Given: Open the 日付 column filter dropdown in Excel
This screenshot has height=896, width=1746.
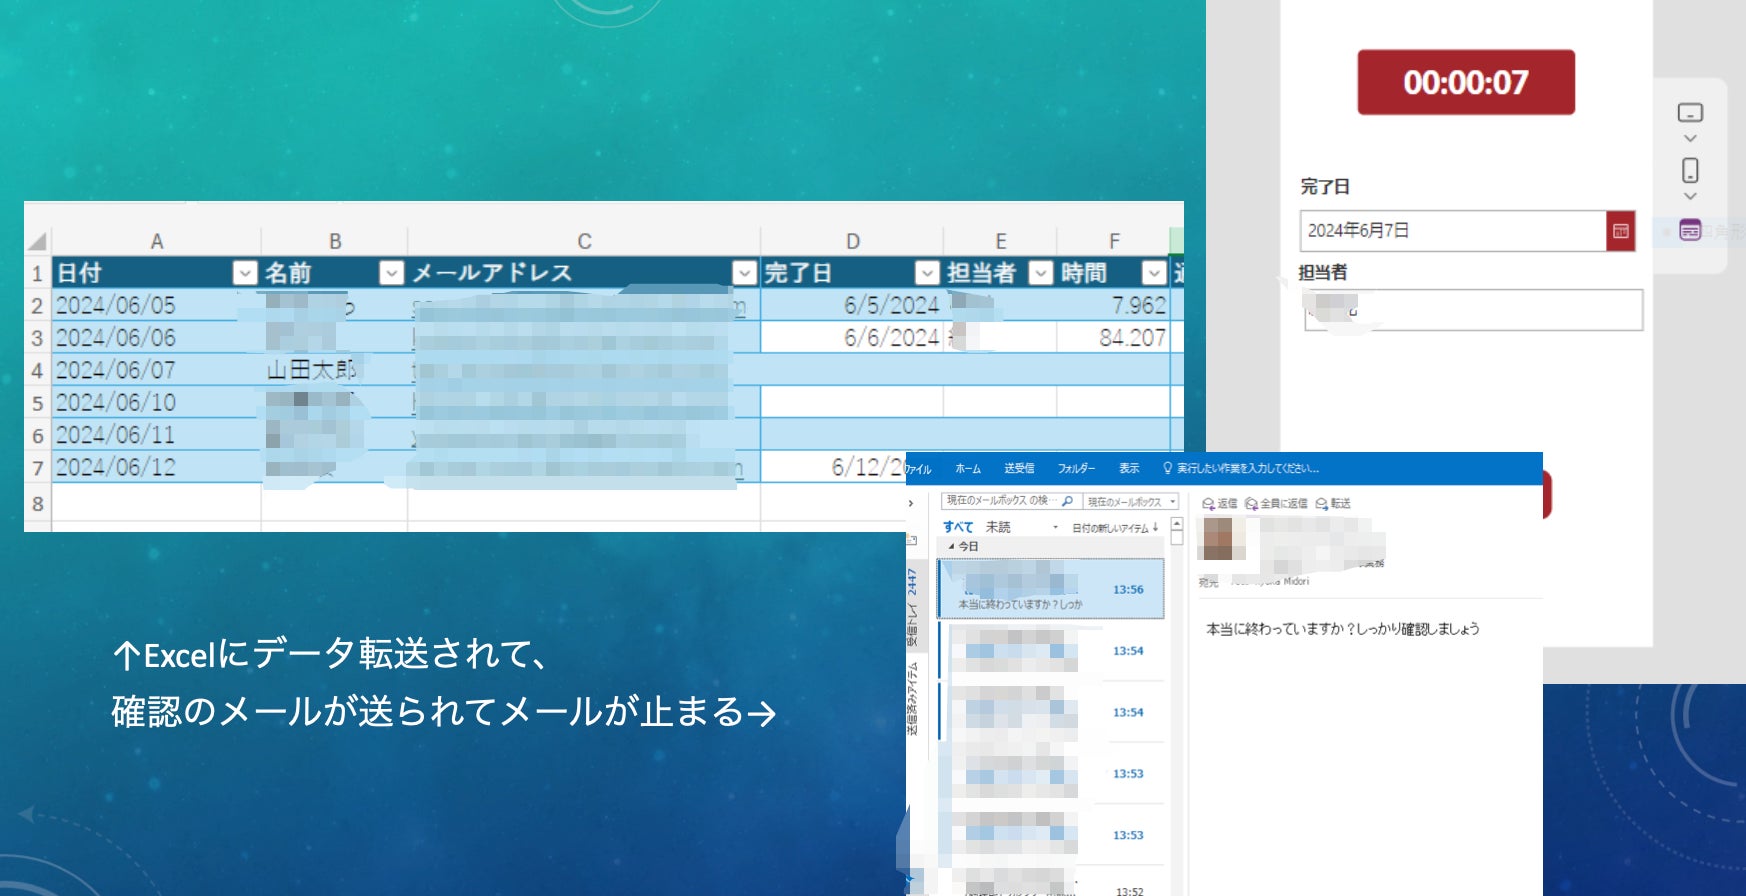Looking at the screenshot, I should click(245, 272).
